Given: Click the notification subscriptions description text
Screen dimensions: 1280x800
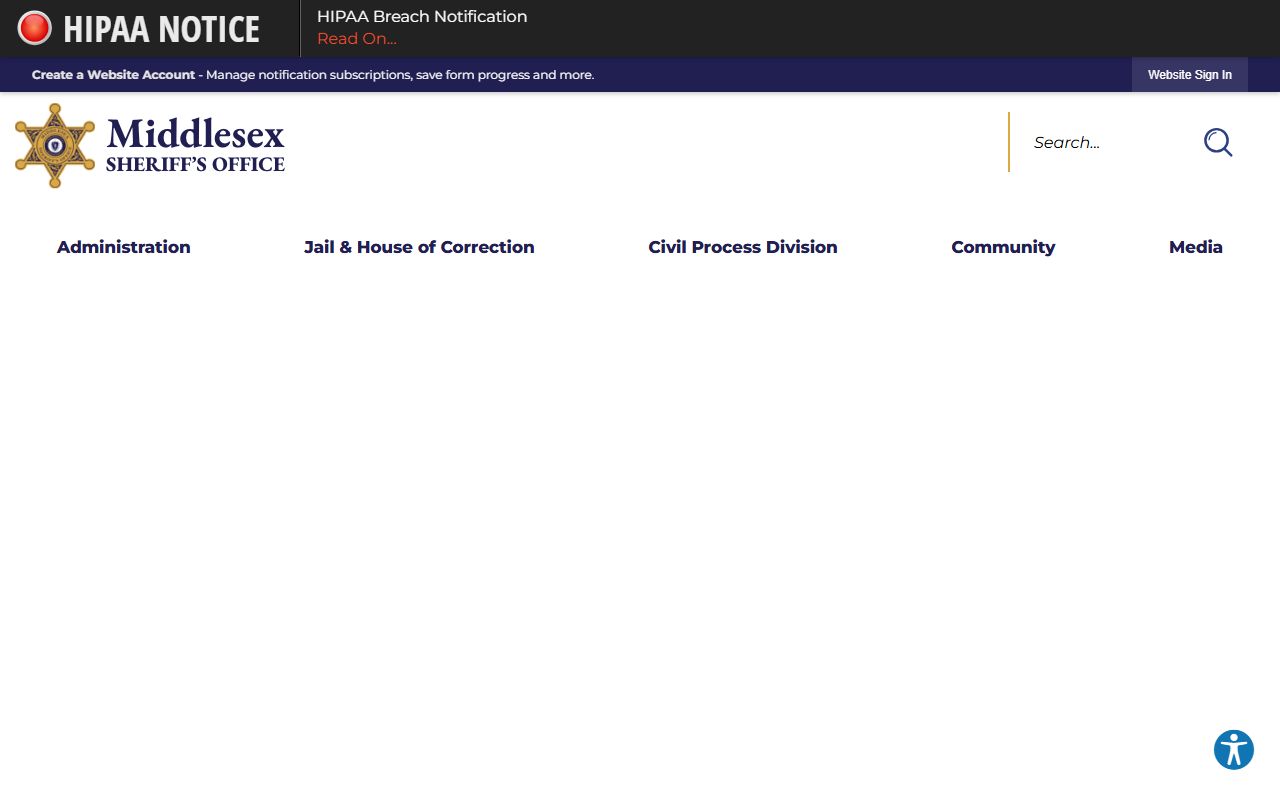Looking at the screenshot, I should click(x=400, y=75).
